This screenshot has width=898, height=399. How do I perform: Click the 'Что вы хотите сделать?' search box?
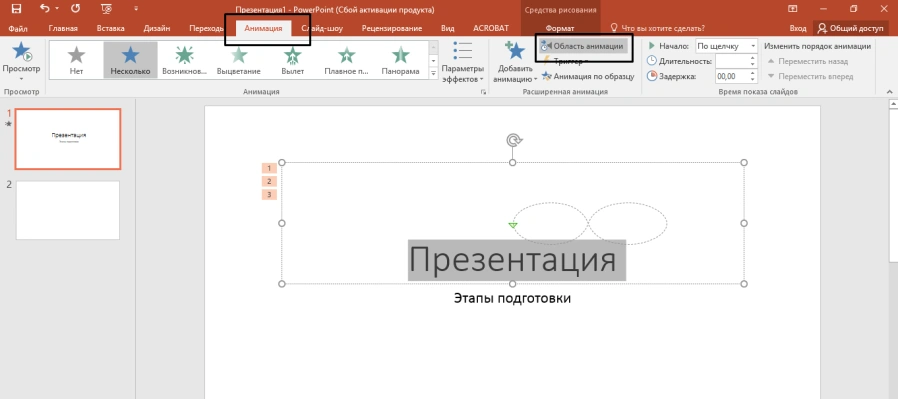pos(657,28)
